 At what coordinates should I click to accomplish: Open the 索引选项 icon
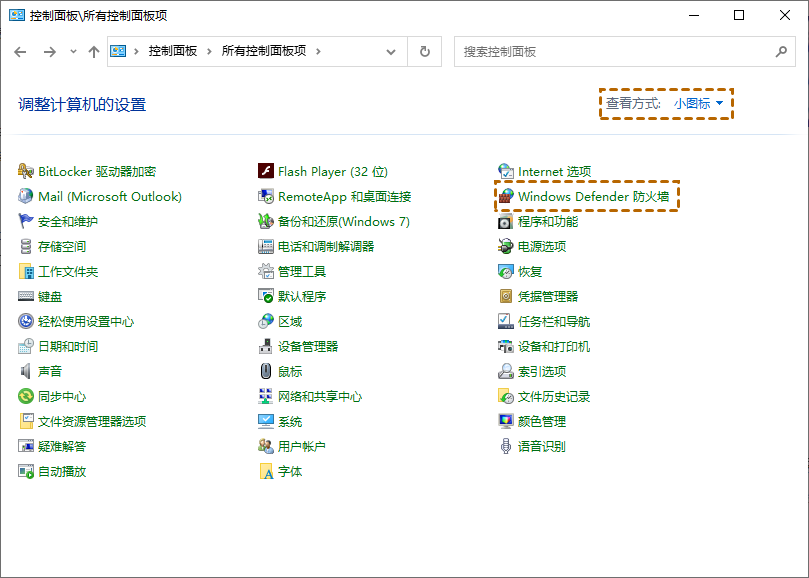click(506, 371)
